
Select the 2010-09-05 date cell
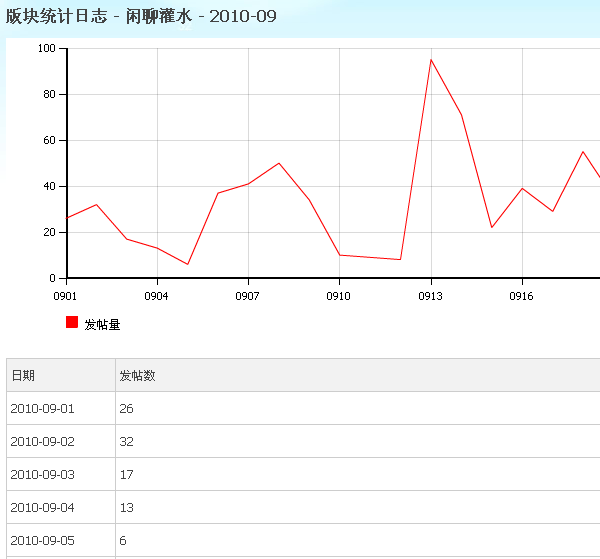click(x=42, y=540)
